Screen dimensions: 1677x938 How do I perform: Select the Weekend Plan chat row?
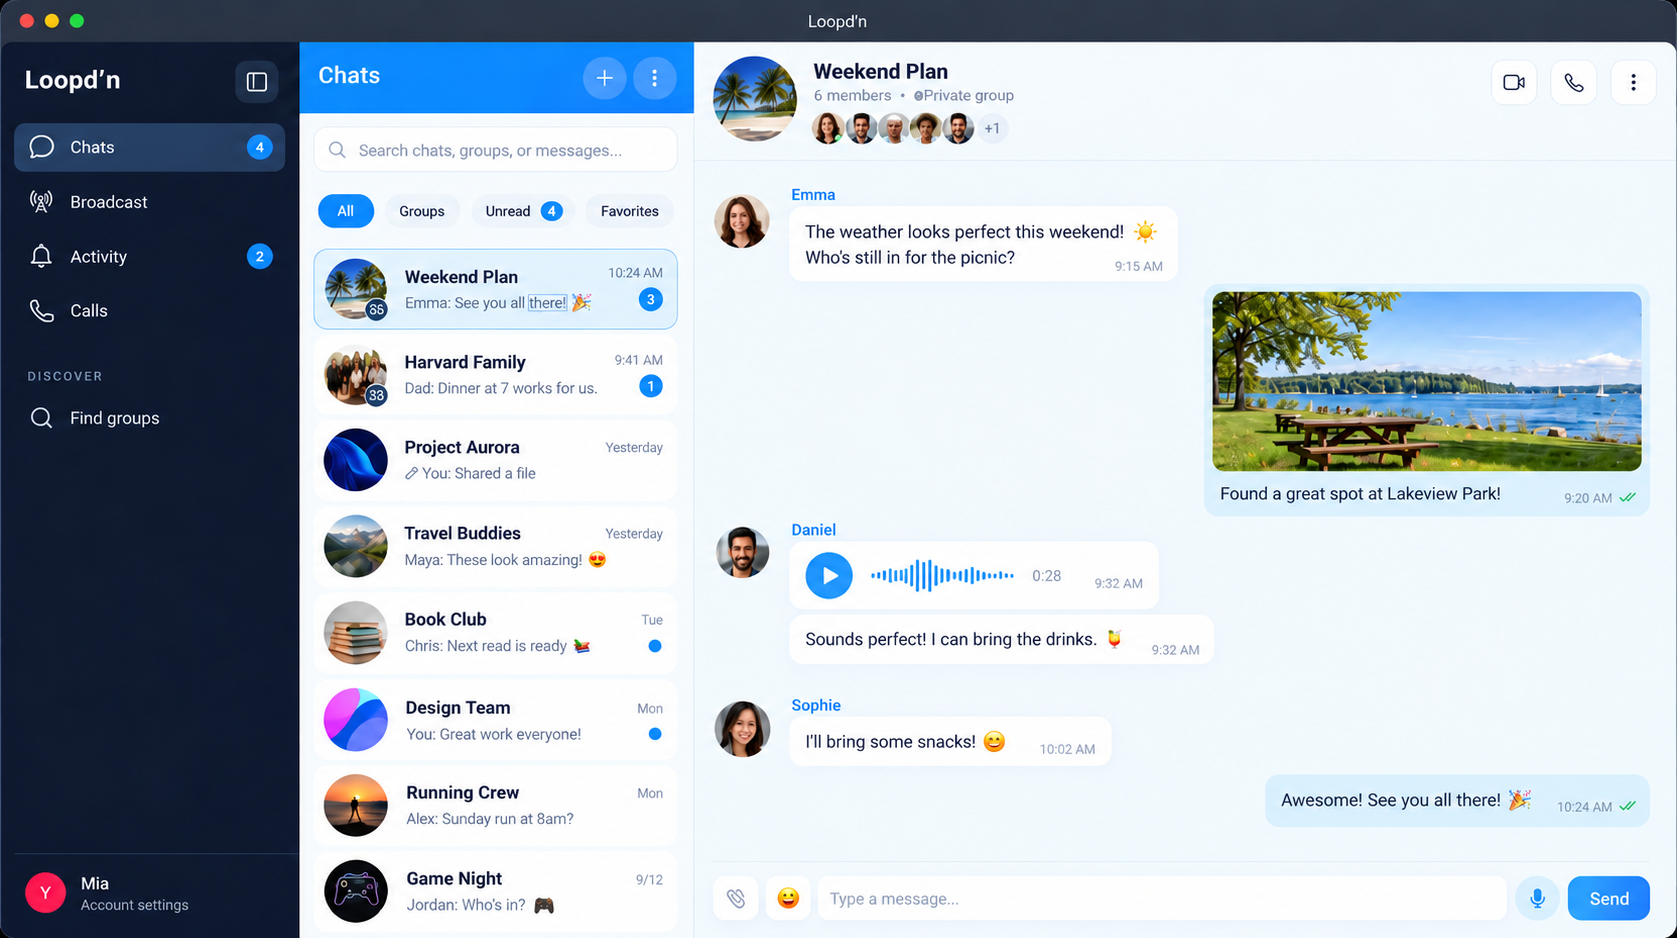pos(496,289)
